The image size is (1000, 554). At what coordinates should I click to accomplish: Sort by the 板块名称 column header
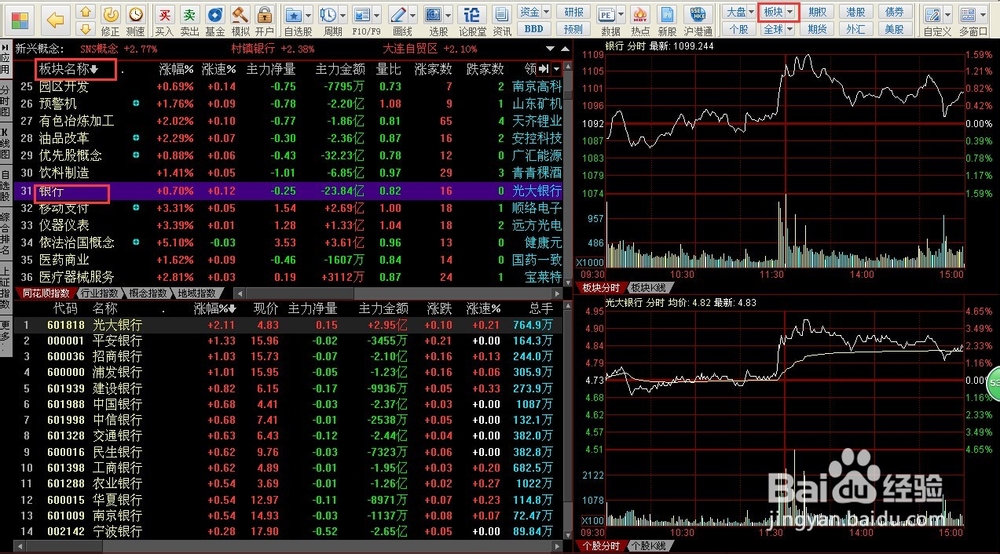tap(68, 69)
